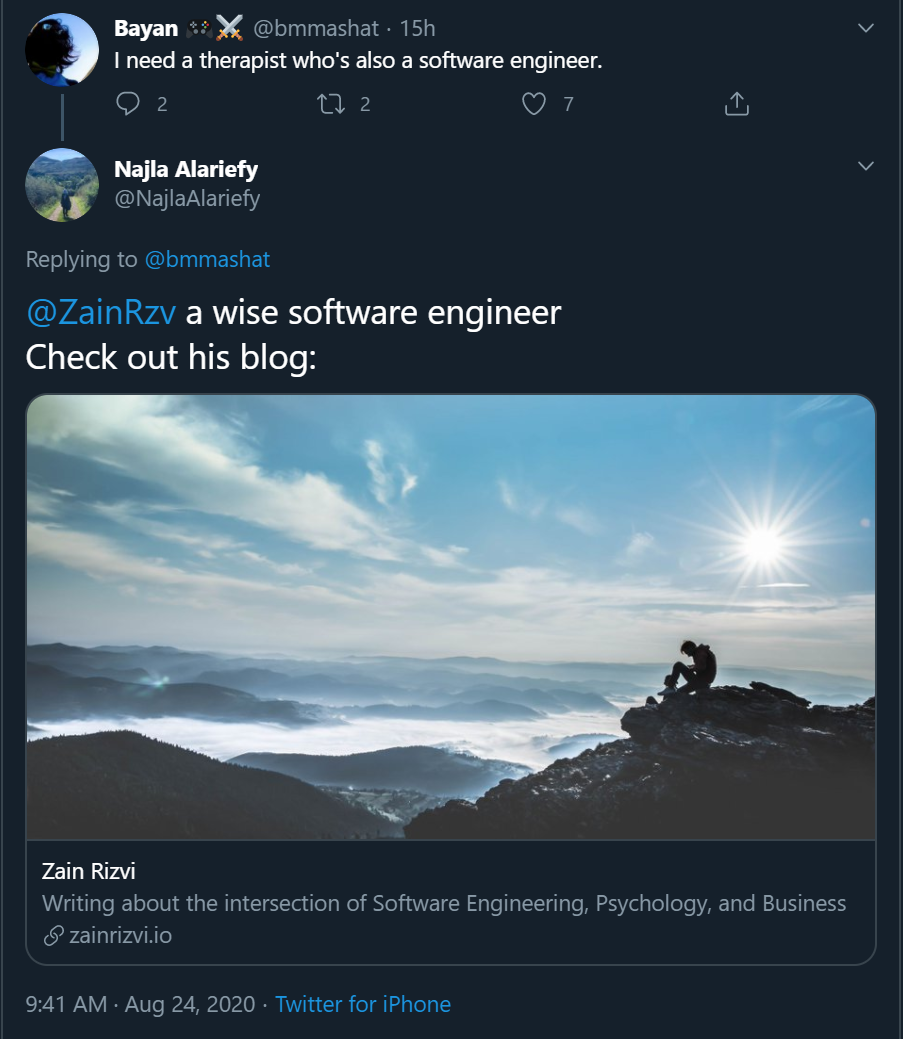The height and width of the screenshot is (1039, 903).
Task: Open Najla Alariefy's profile avatar
Action: tap(62, 185)
